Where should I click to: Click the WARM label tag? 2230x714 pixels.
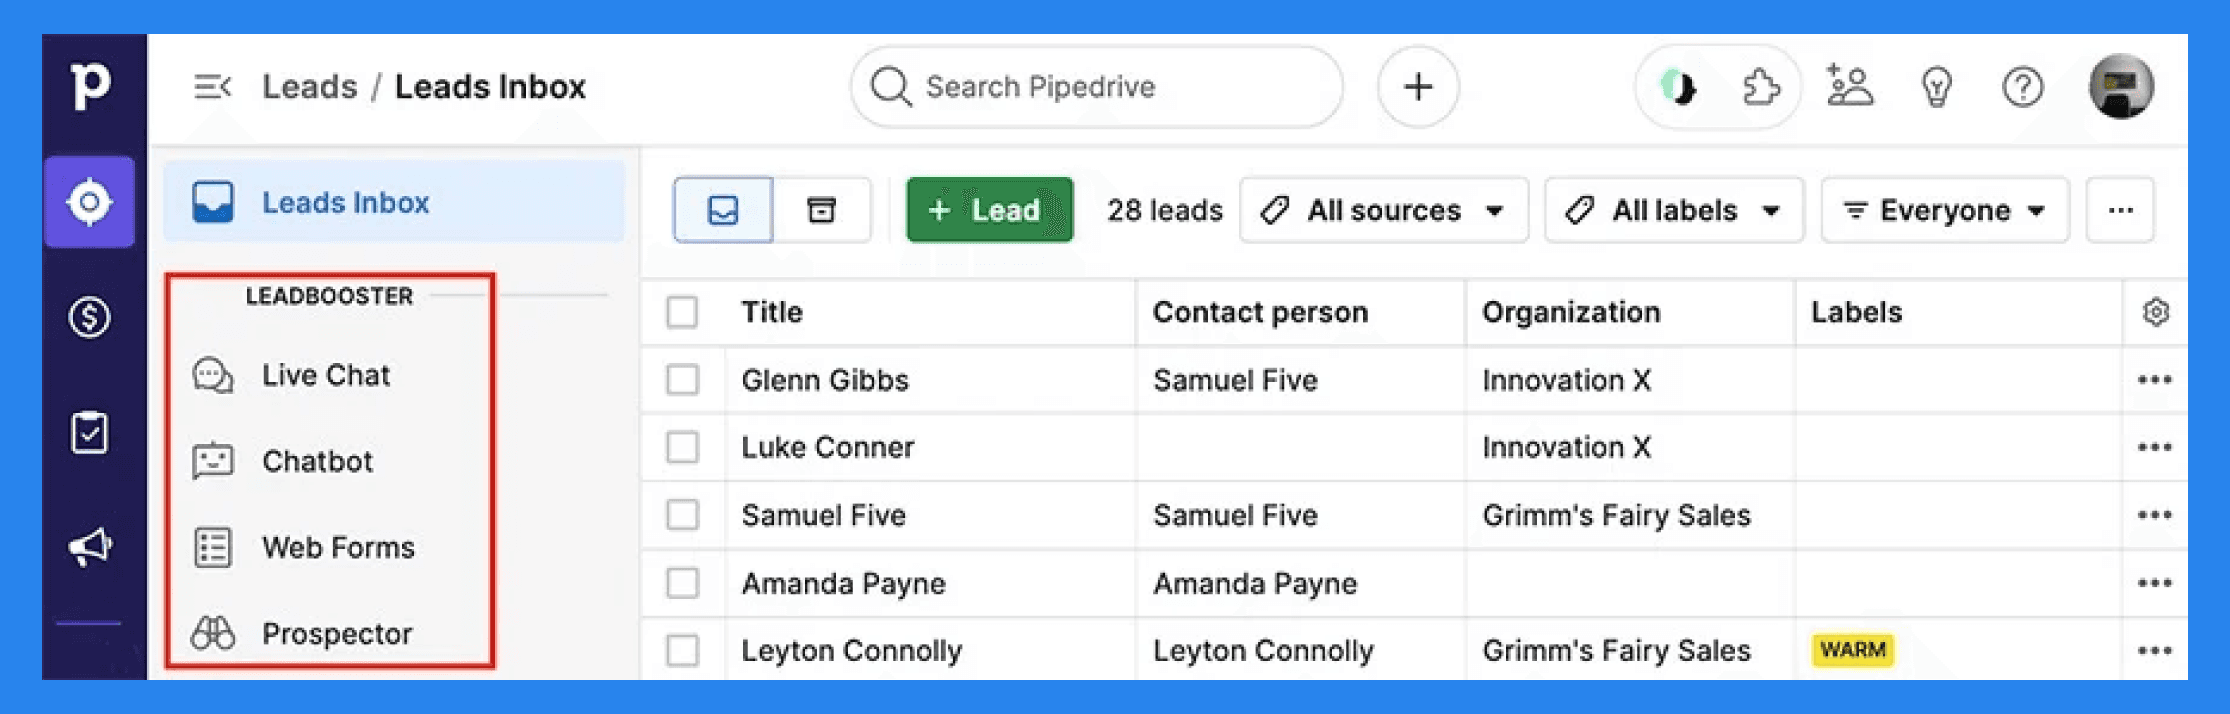[x=1853, y=650]
